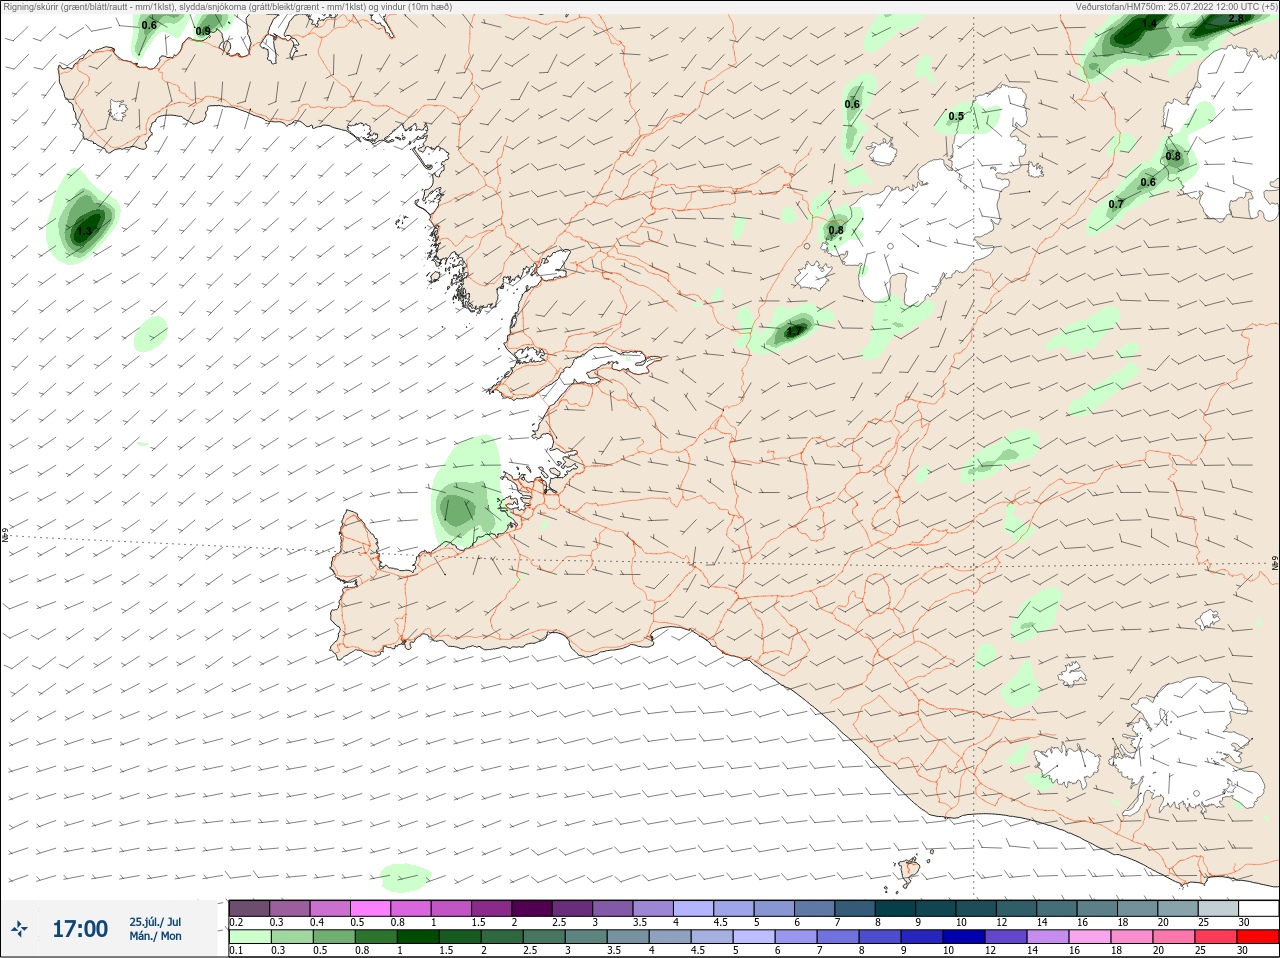The width and height of the screenshot is (1280, 958).
Task: Select the bright red 30 rain legend swatch
Action: pyautogui.click(x=1257, y=937)
